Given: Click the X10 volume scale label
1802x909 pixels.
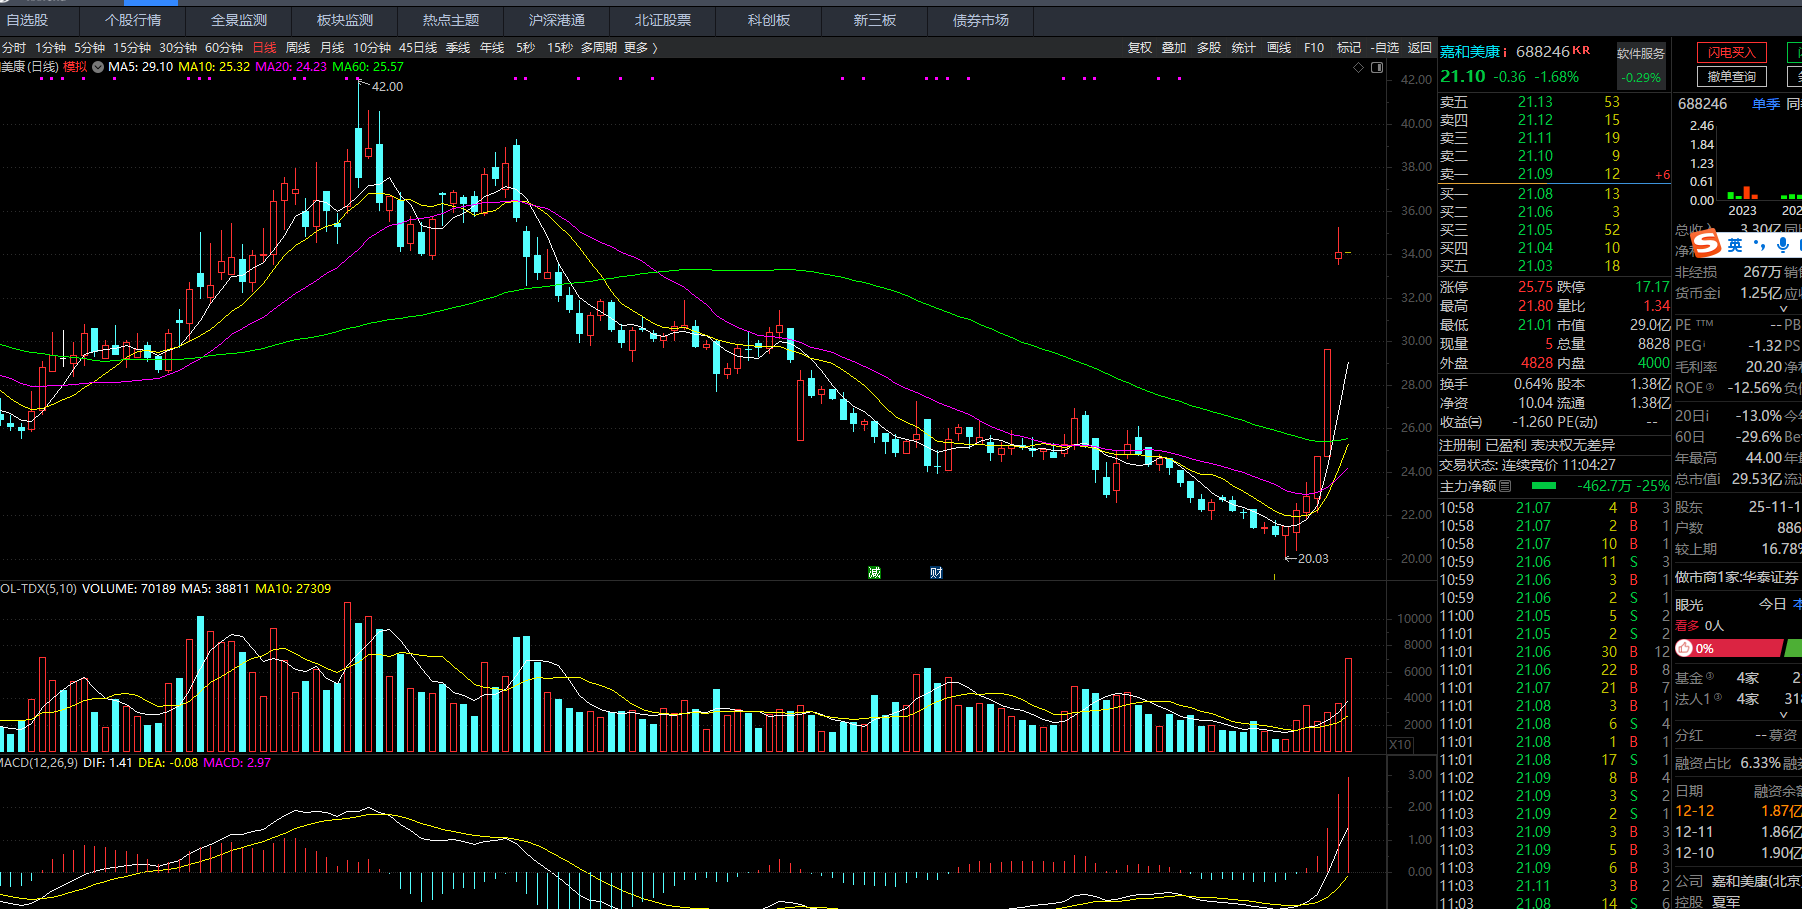Looking at the screenshot, I should point(1400,745).
